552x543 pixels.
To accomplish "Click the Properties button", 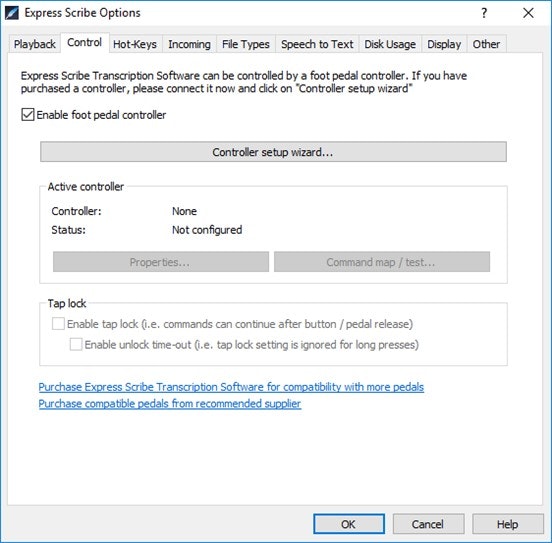I will [x=161, y=262].
